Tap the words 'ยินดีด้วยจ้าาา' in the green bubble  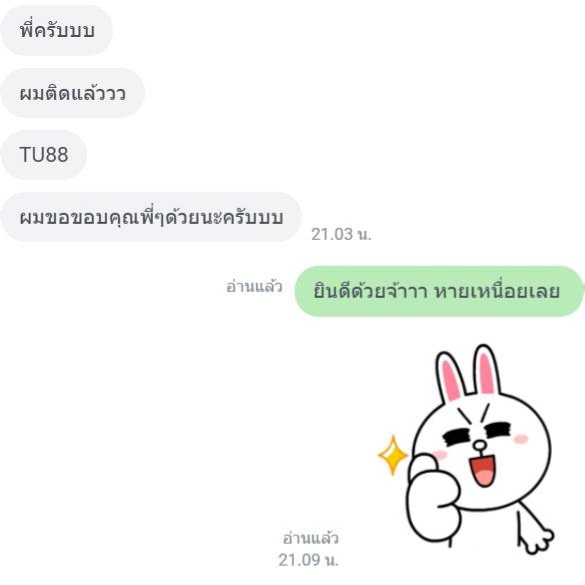369,291
